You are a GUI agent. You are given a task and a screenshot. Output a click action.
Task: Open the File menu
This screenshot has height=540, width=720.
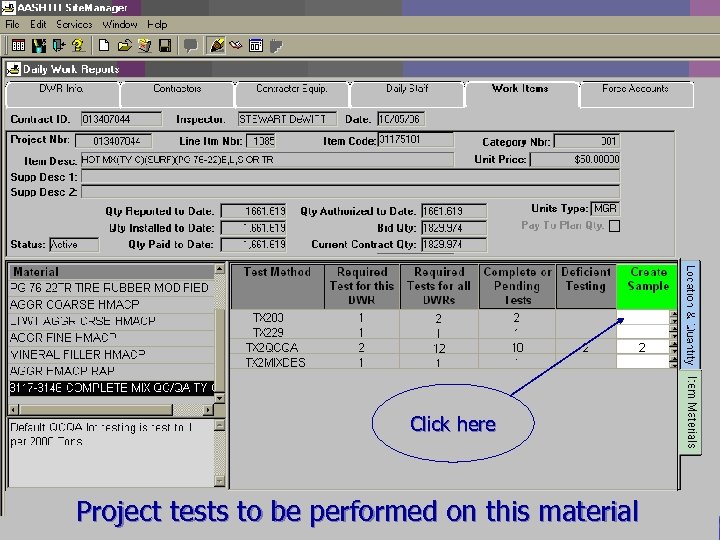12,24
